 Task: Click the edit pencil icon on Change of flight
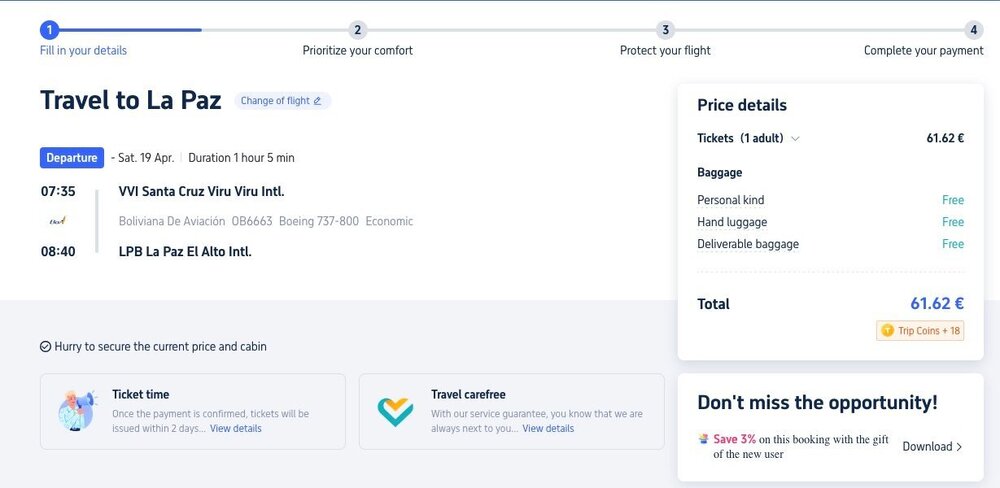coord(318,101)
